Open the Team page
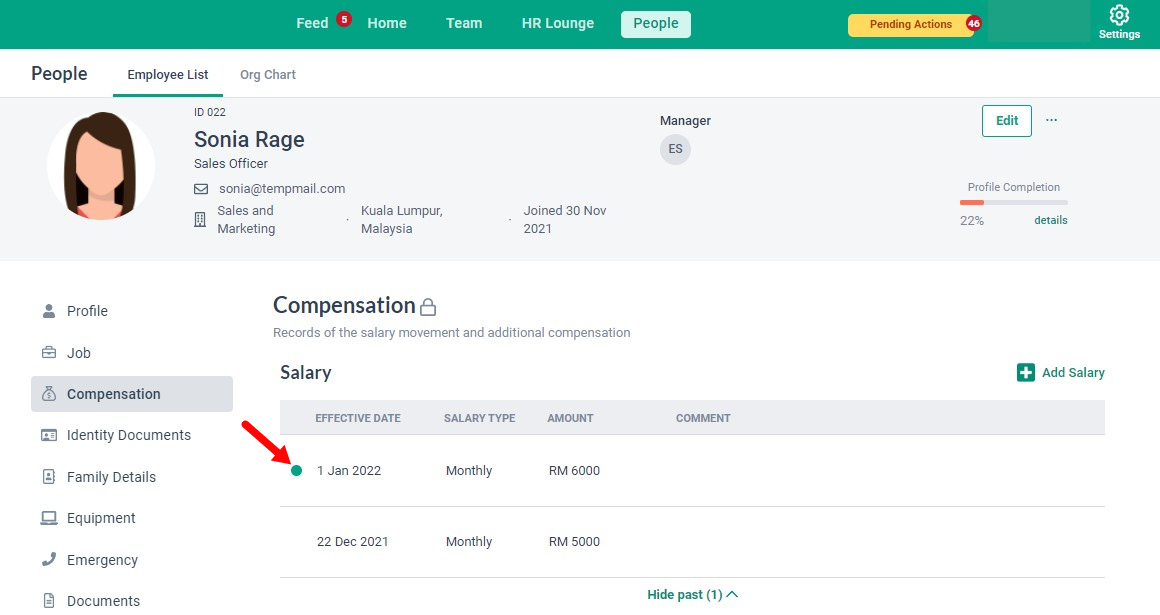This screenshot has height=615, width=1160. [464, 23]
